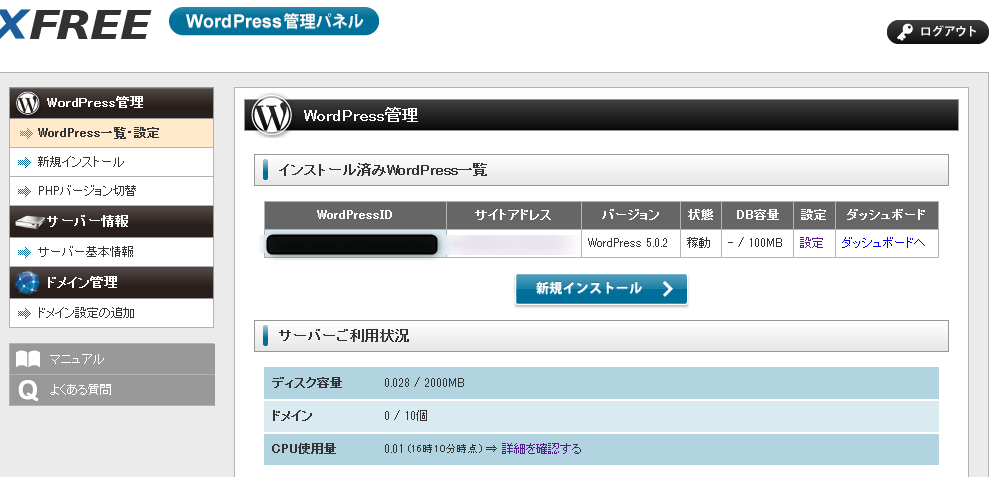Click the WordPressID column header
This screenshot has height=477, width=989.
tap(355, 215)
